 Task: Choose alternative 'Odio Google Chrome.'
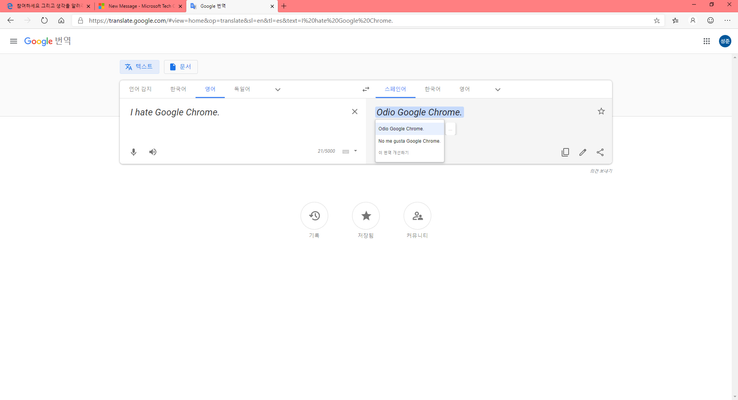(409, 128)
